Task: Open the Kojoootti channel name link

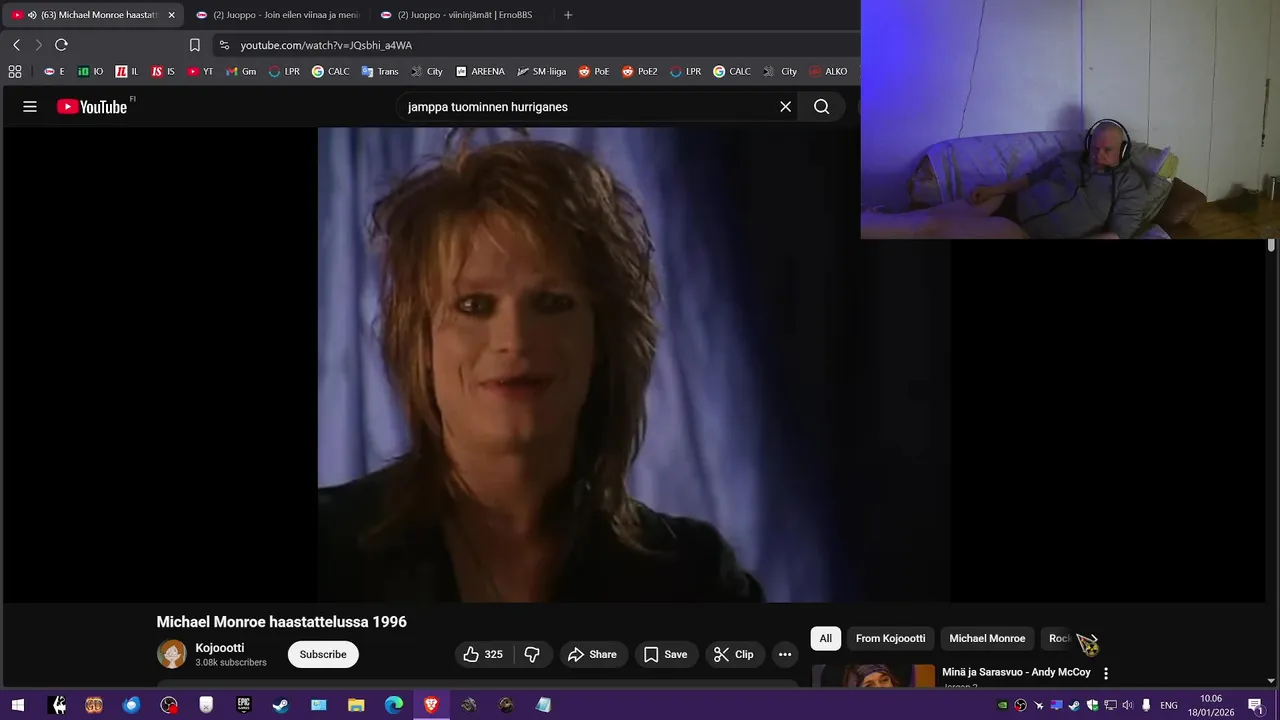Action: [220, 647]
